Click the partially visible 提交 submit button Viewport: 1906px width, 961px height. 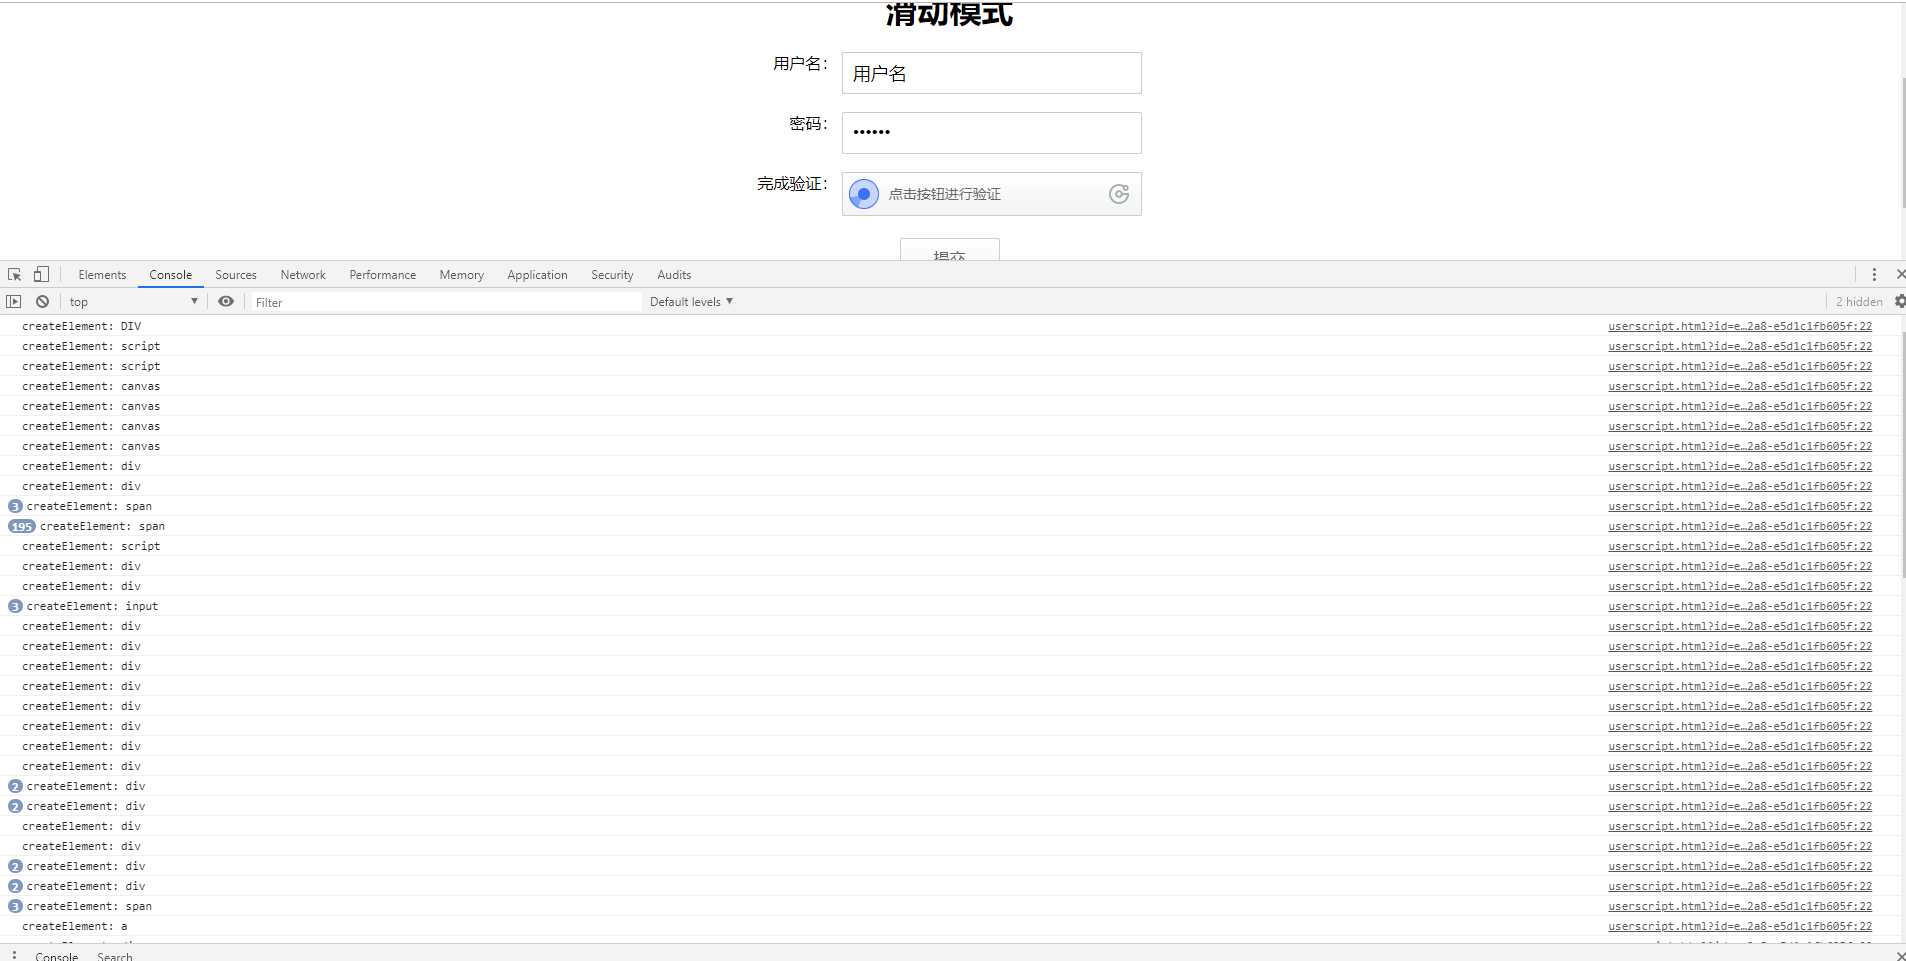tap(949, 250)
